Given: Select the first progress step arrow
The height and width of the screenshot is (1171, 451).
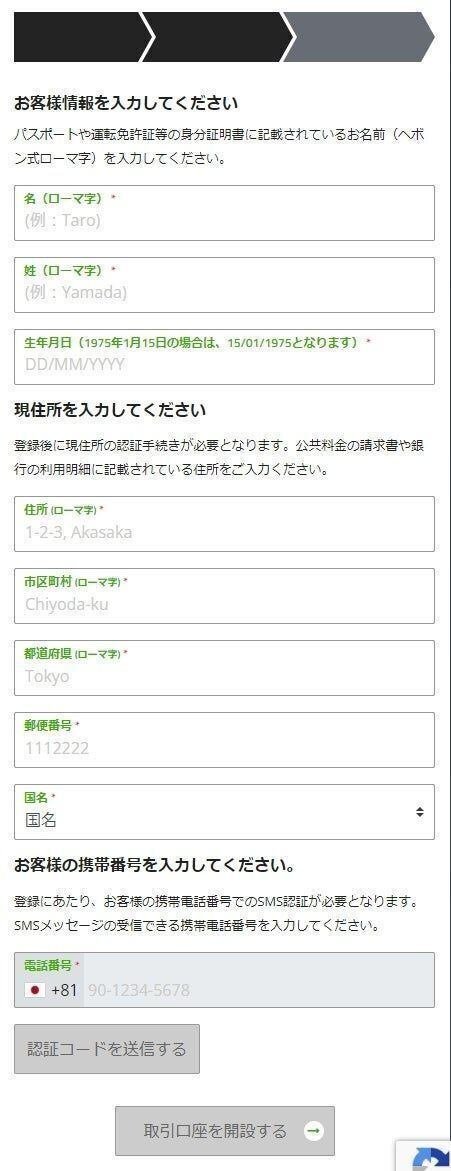Looking at the screenshot, I should [84, 37].
